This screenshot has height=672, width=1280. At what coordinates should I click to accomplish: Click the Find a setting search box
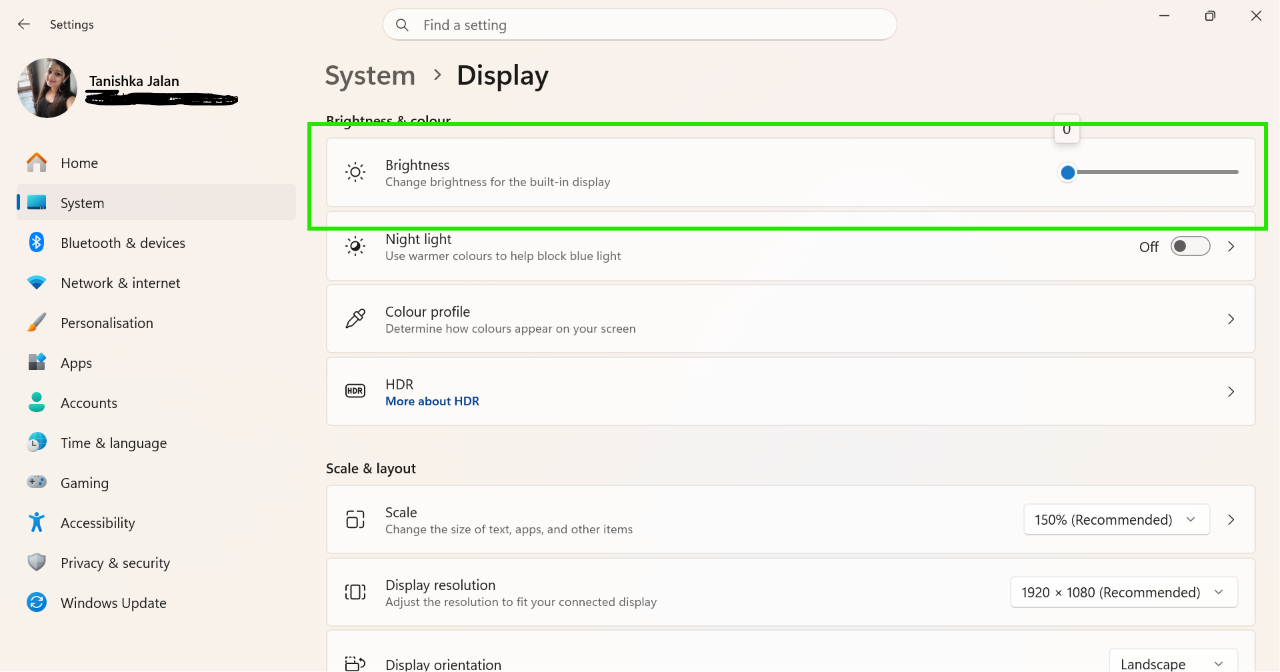640,25
